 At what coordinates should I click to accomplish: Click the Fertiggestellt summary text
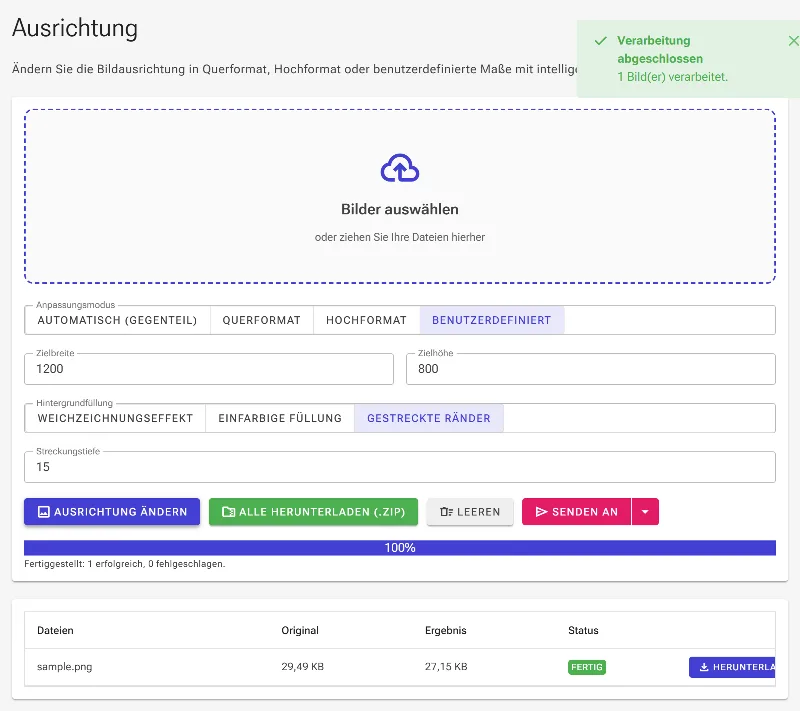pos(124,564)
